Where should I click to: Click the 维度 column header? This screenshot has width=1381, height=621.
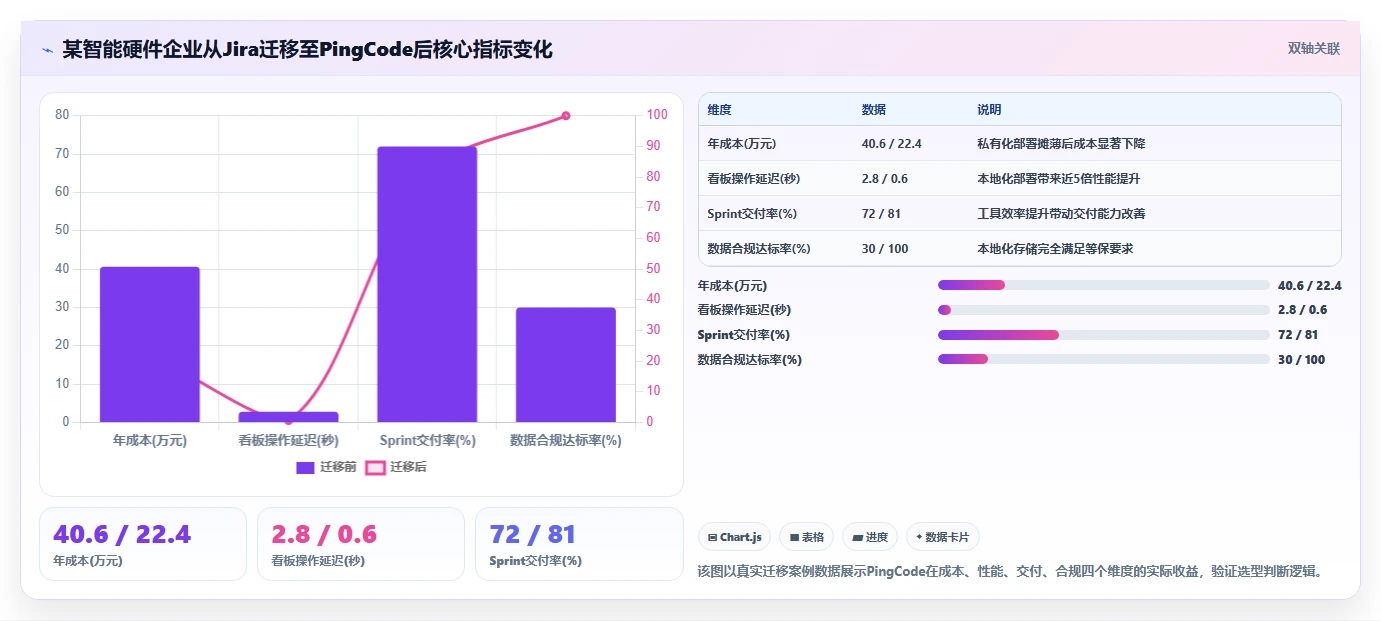[x=719, y=110]
